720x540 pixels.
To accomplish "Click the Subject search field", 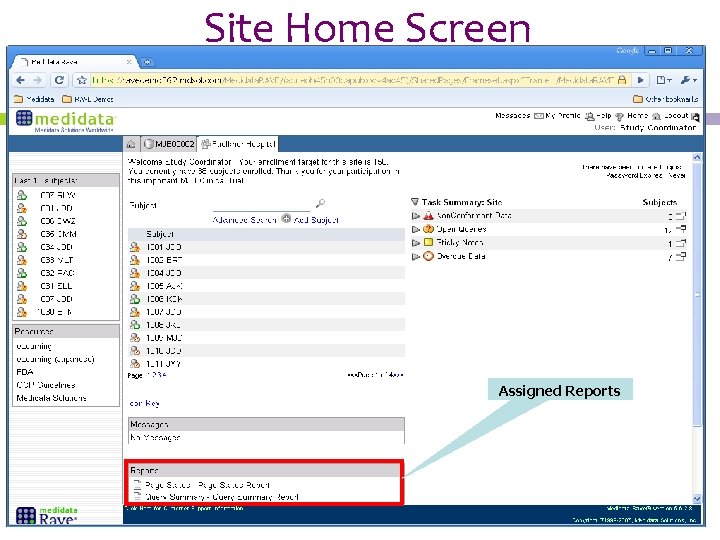I will (x=262, y=204).
